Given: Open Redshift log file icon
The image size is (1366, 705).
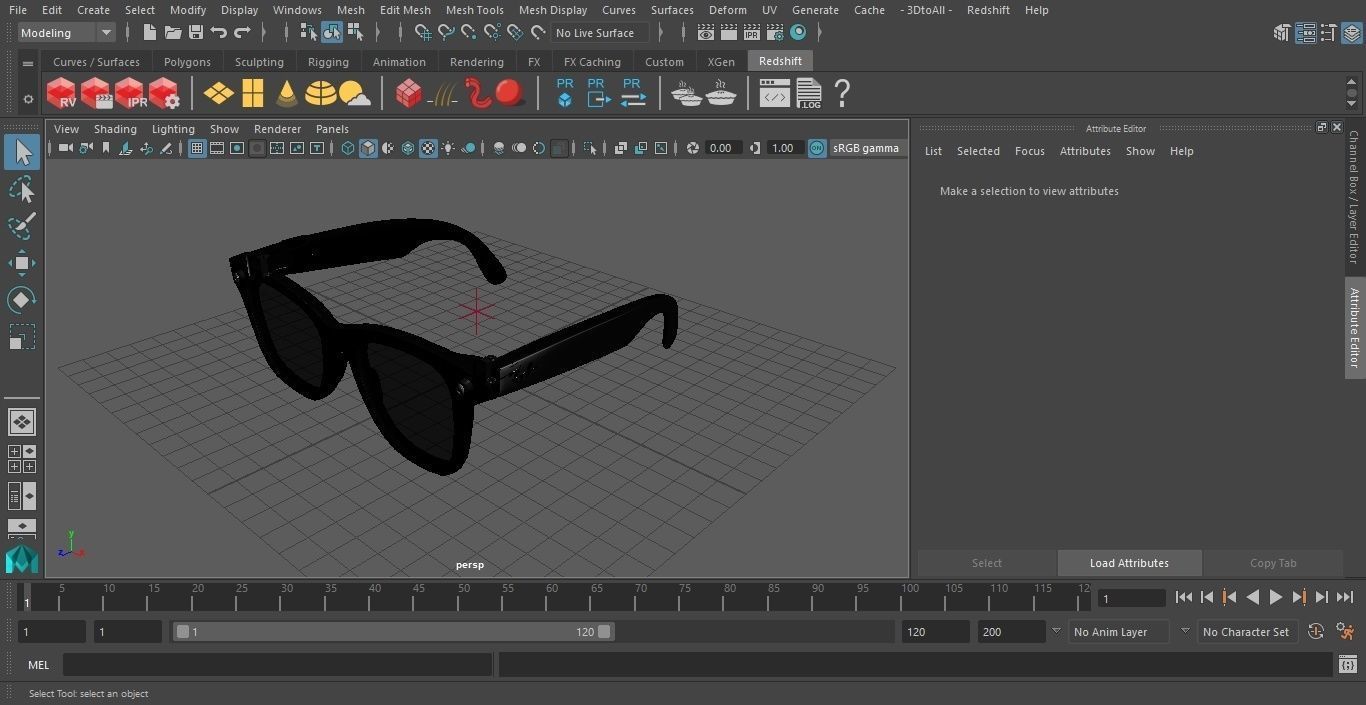Looking at the screenshot, I should (809, 94).
